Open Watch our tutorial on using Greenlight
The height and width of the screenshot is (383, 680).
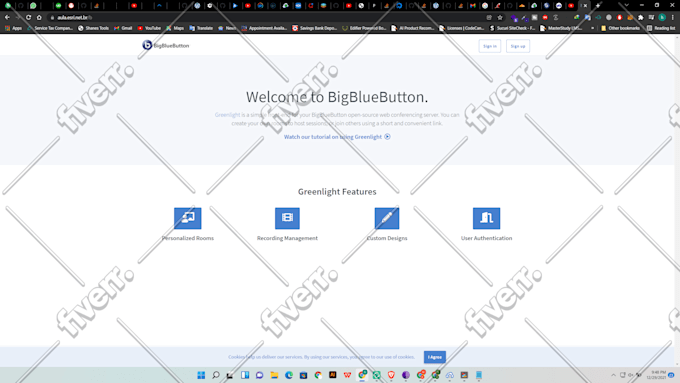pos(337,137)
